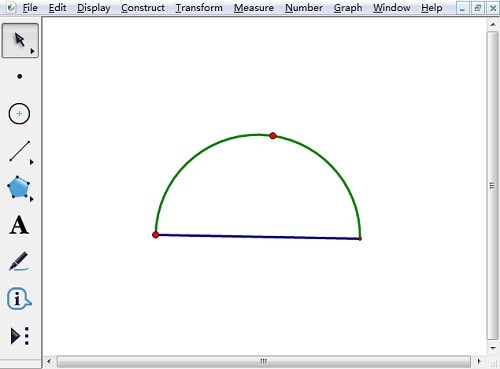This screenshot has width=500, height=369.
Task: Select the Point tool
Action: [20, 77]
